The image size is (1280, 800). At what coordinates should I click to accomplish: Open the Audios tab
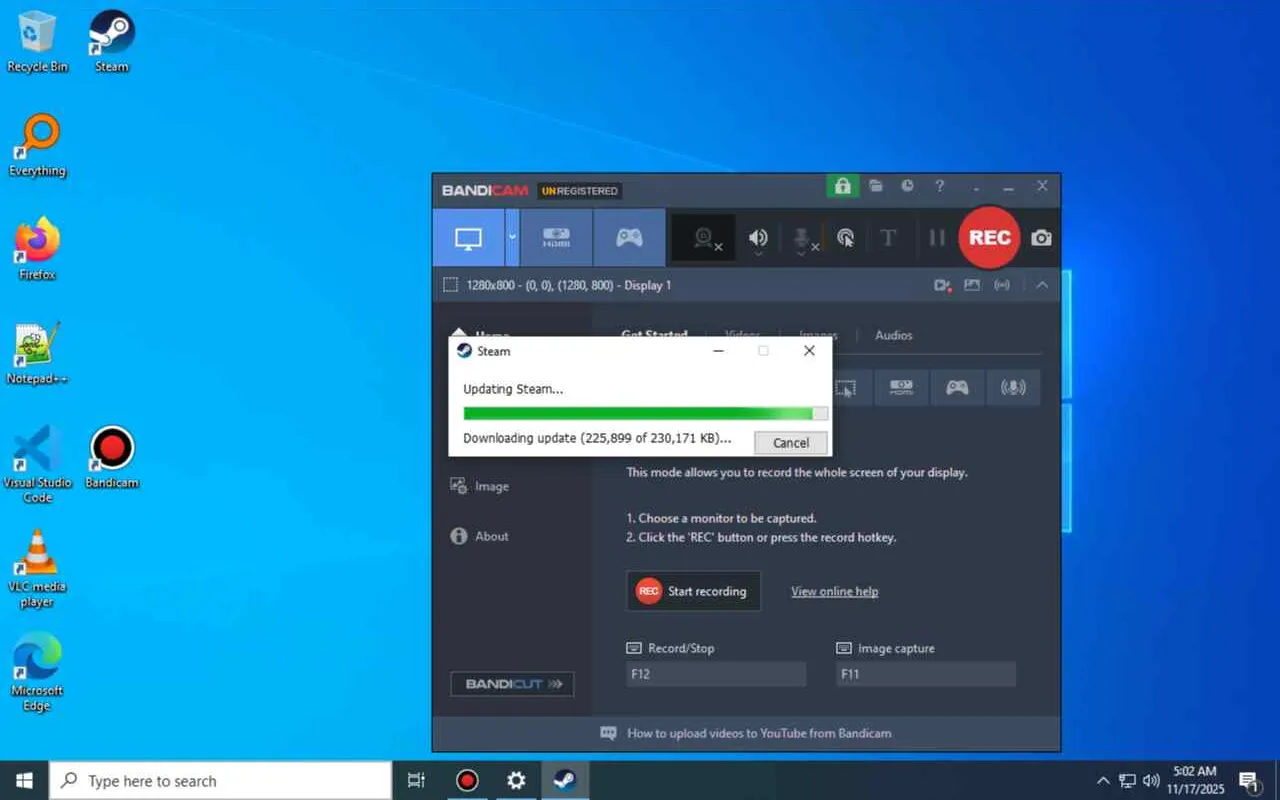coord(894,335)
